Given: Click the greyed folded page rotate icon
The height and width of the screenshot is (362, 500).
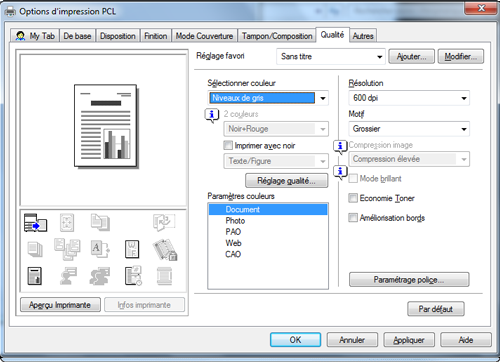Looking at the screenshot, I should [x=164, y=222].
